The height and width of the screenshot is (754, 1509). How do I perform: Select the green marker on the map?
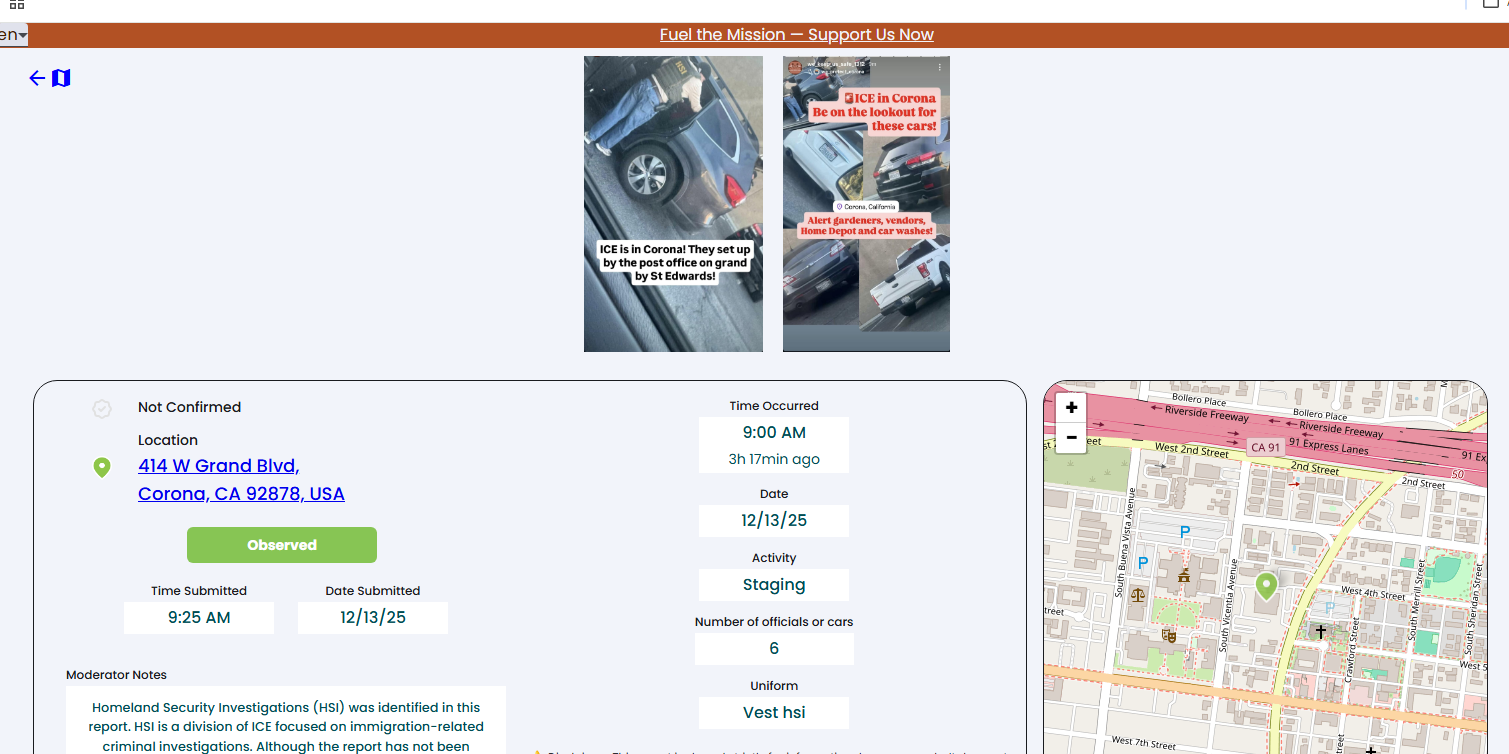(1266, 586)
